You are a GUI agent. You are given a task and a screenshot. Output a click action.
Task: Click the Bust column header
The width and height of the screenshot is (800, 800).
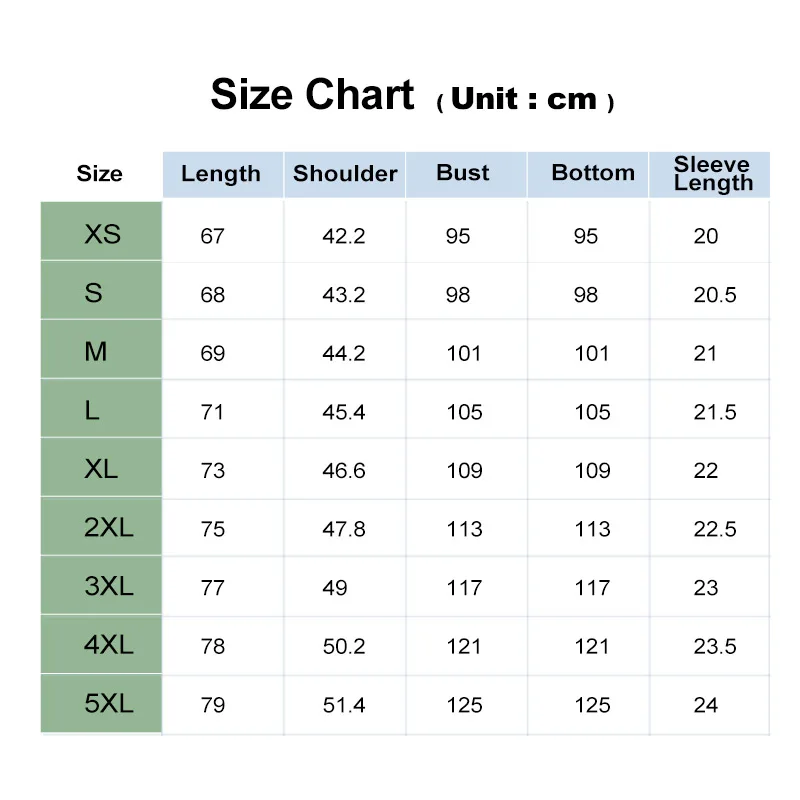(463, 173)
